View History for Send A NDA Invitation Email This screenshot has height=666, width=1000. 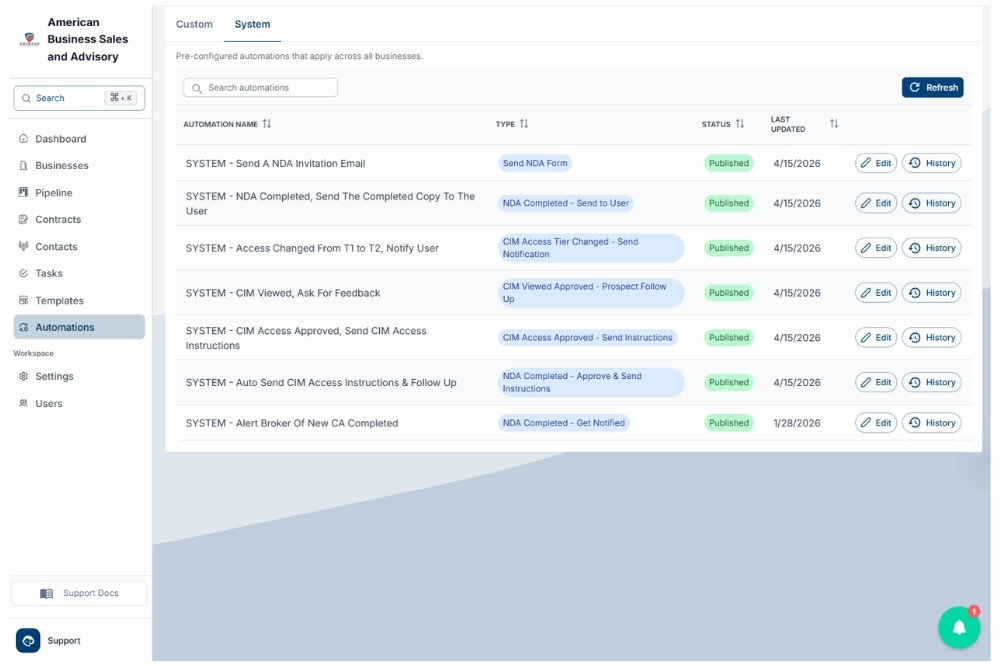[x=931, y=163]
